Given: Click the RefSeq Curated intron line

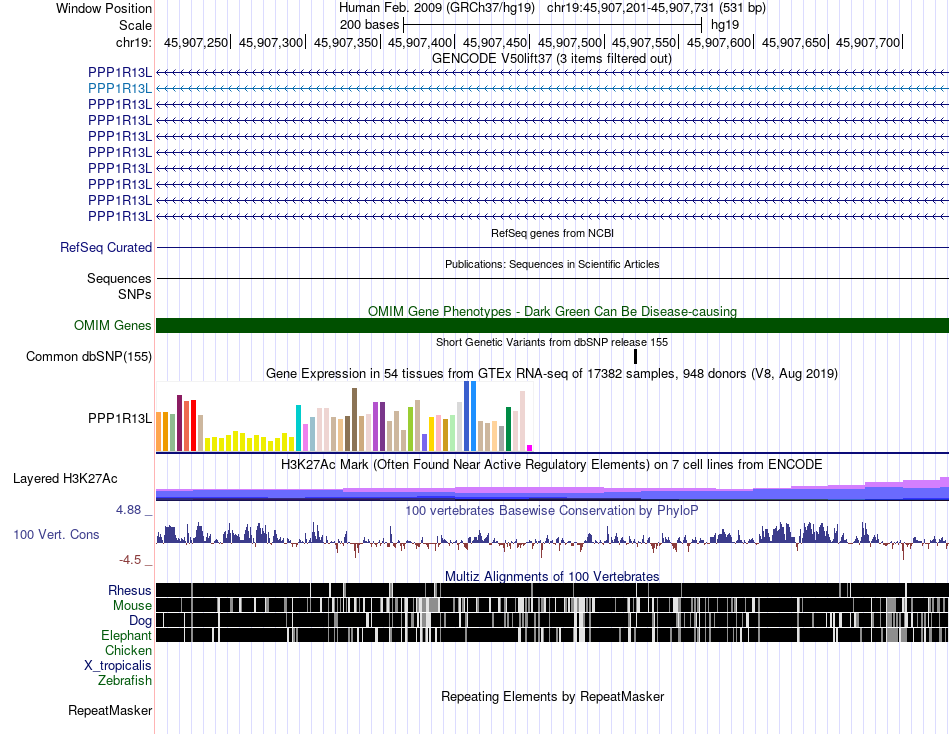Looking at the screenshot, I should point(552,247).
